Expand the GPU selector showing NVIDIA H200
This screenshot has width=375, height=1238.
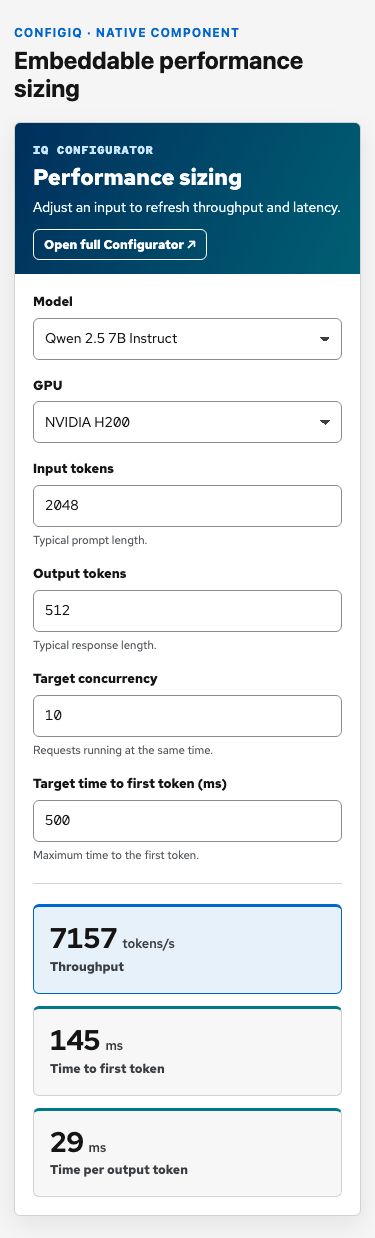187,422
